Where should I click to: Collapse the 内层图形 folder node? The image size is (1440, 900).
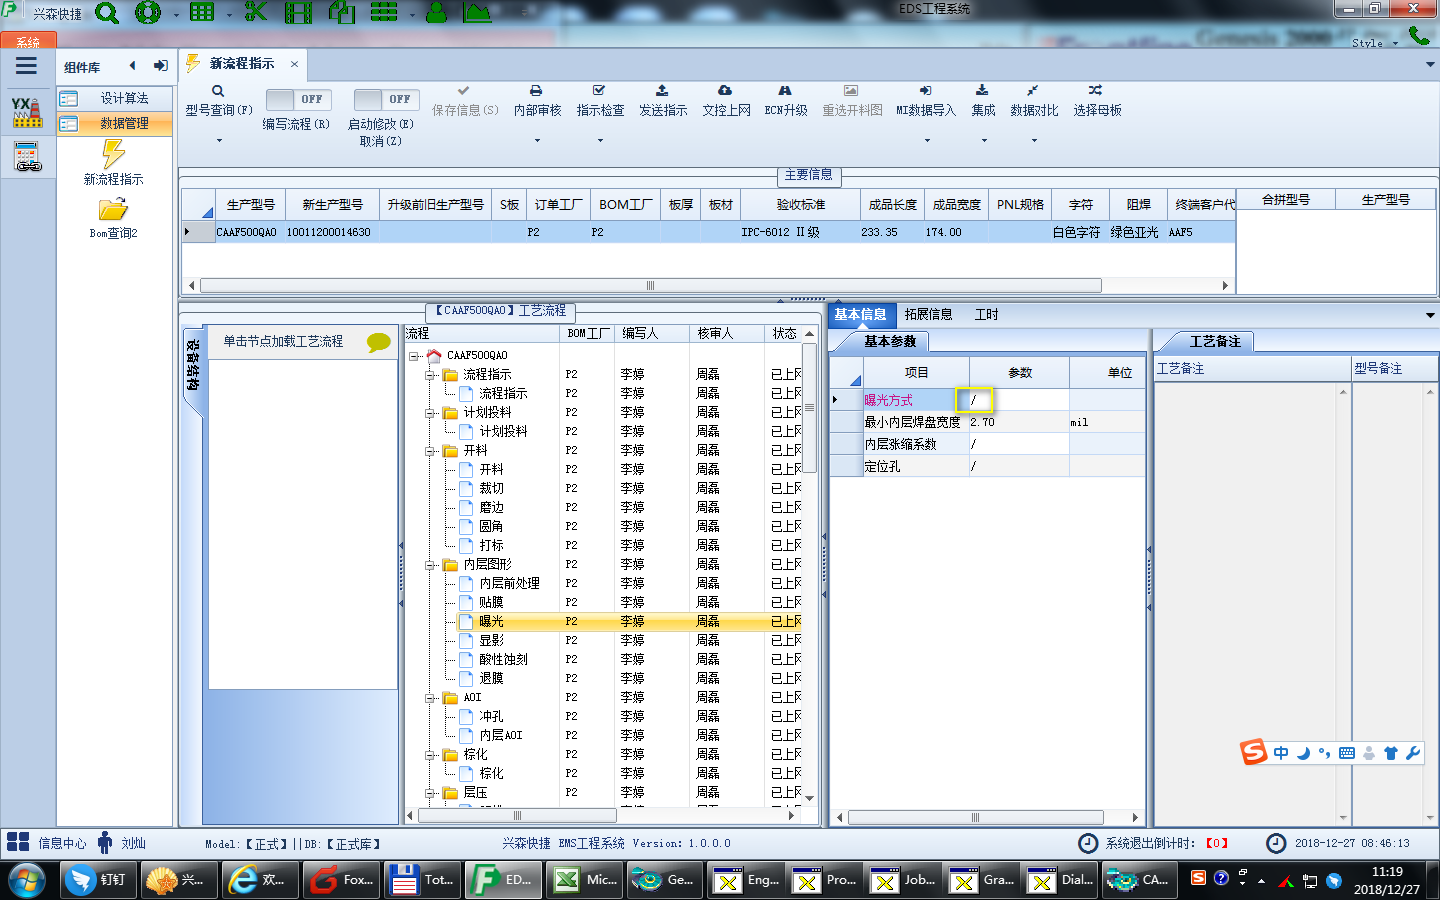point(430,564)
